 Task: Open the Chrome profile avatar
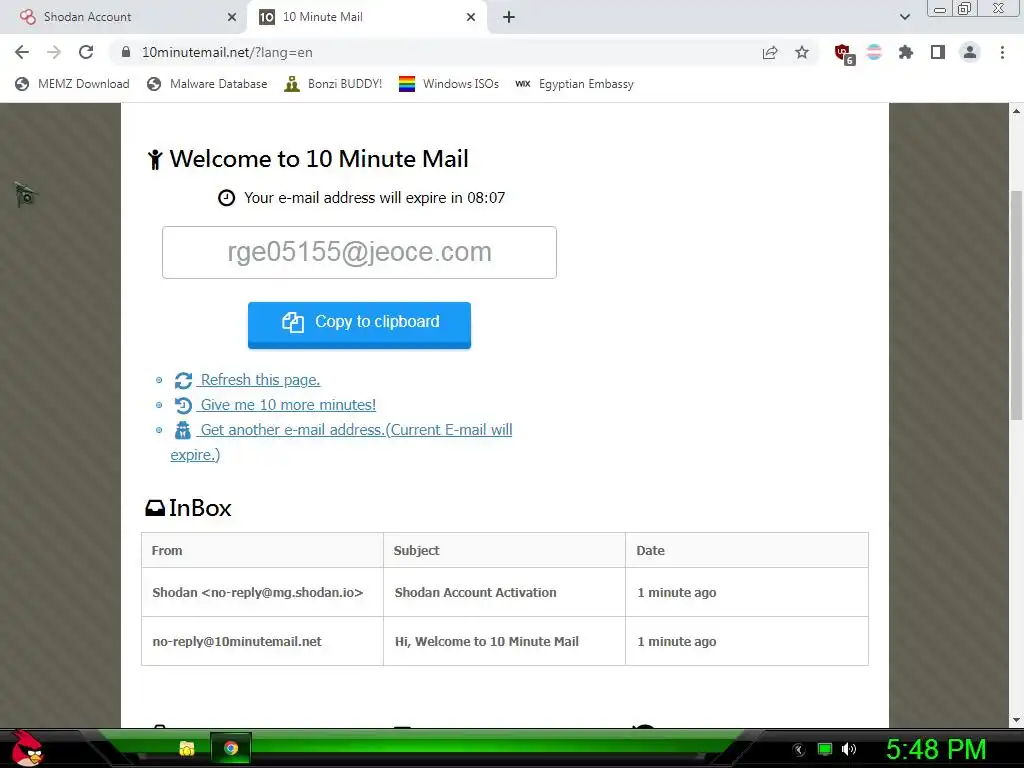point(970,52)
